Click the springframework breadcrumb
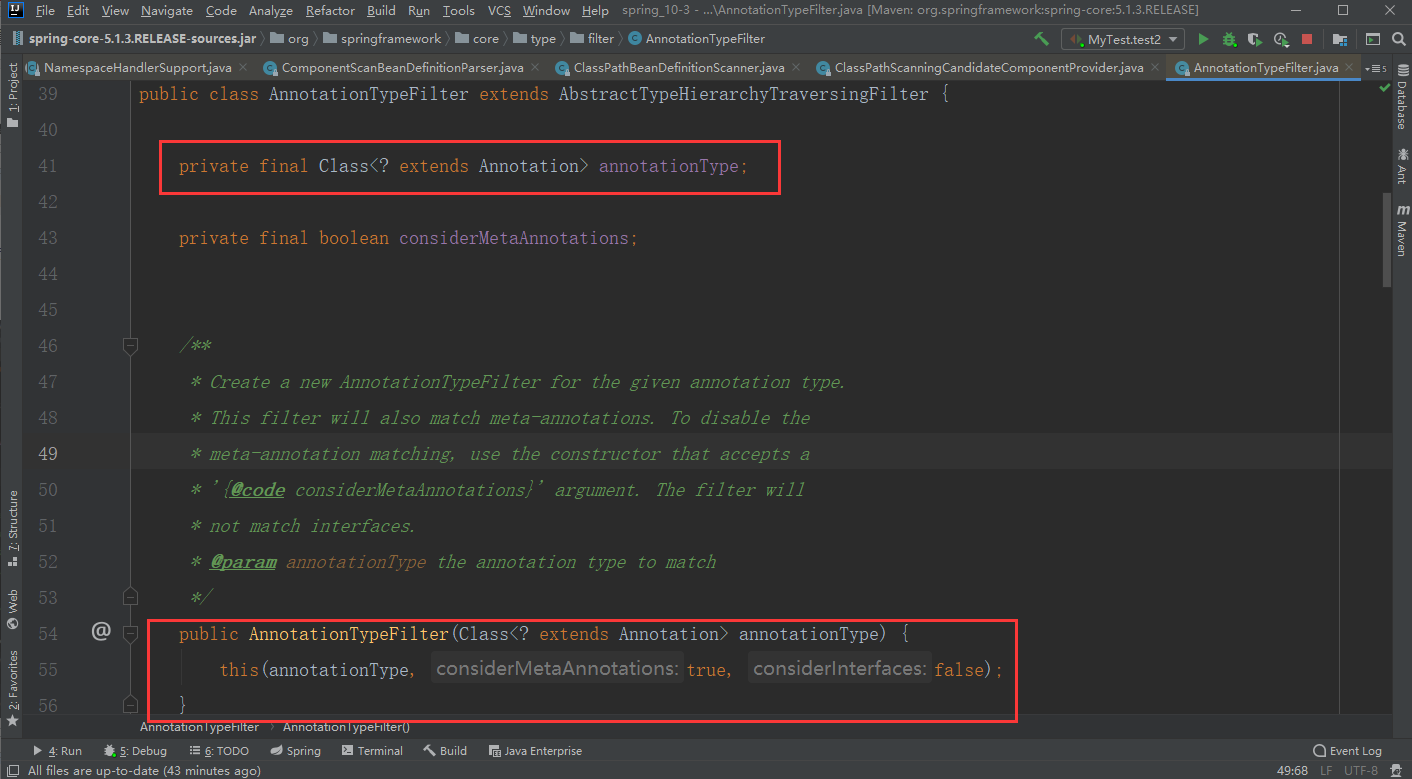Screen dimensions: 1412x779 pos(381,39)
